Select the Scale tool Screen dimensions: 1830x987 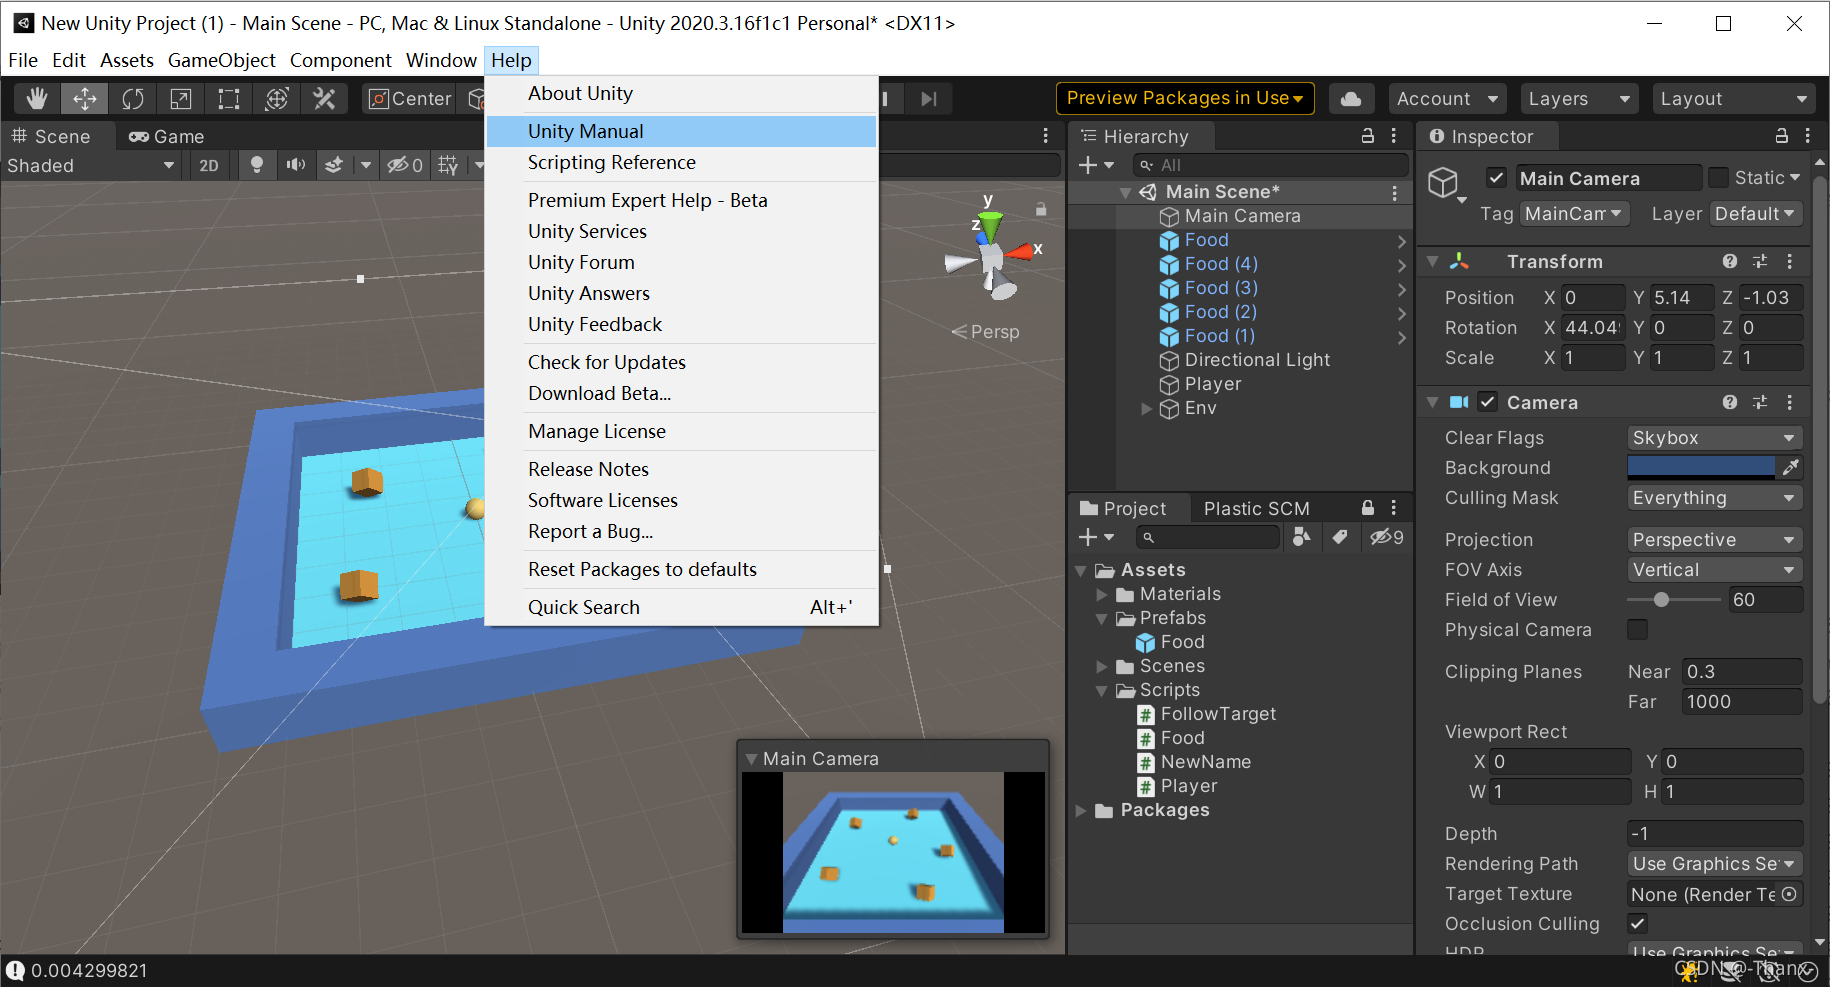point(181,98)
